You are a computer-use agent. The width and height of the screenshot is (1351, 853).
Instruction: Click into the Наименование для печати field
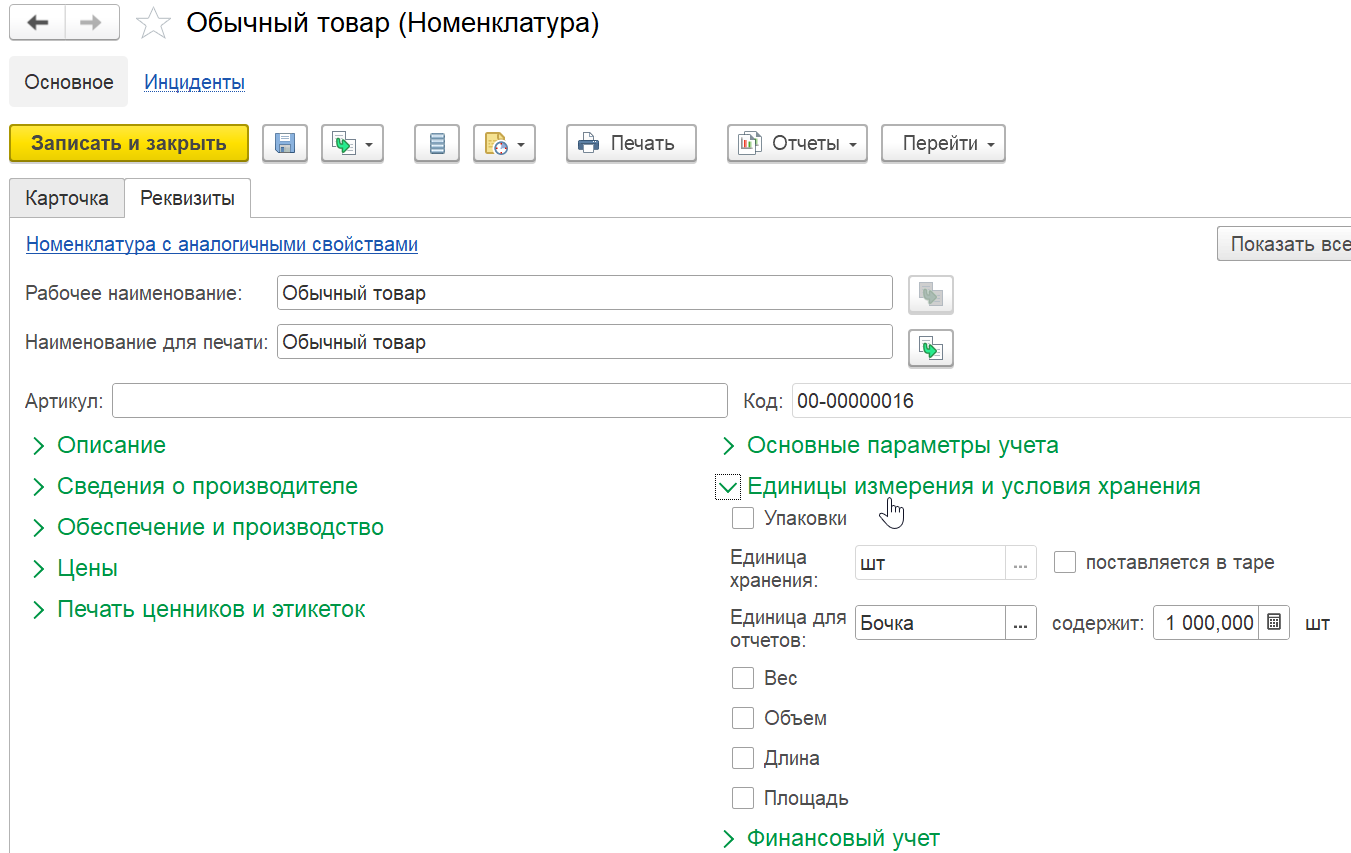(585, 342)
